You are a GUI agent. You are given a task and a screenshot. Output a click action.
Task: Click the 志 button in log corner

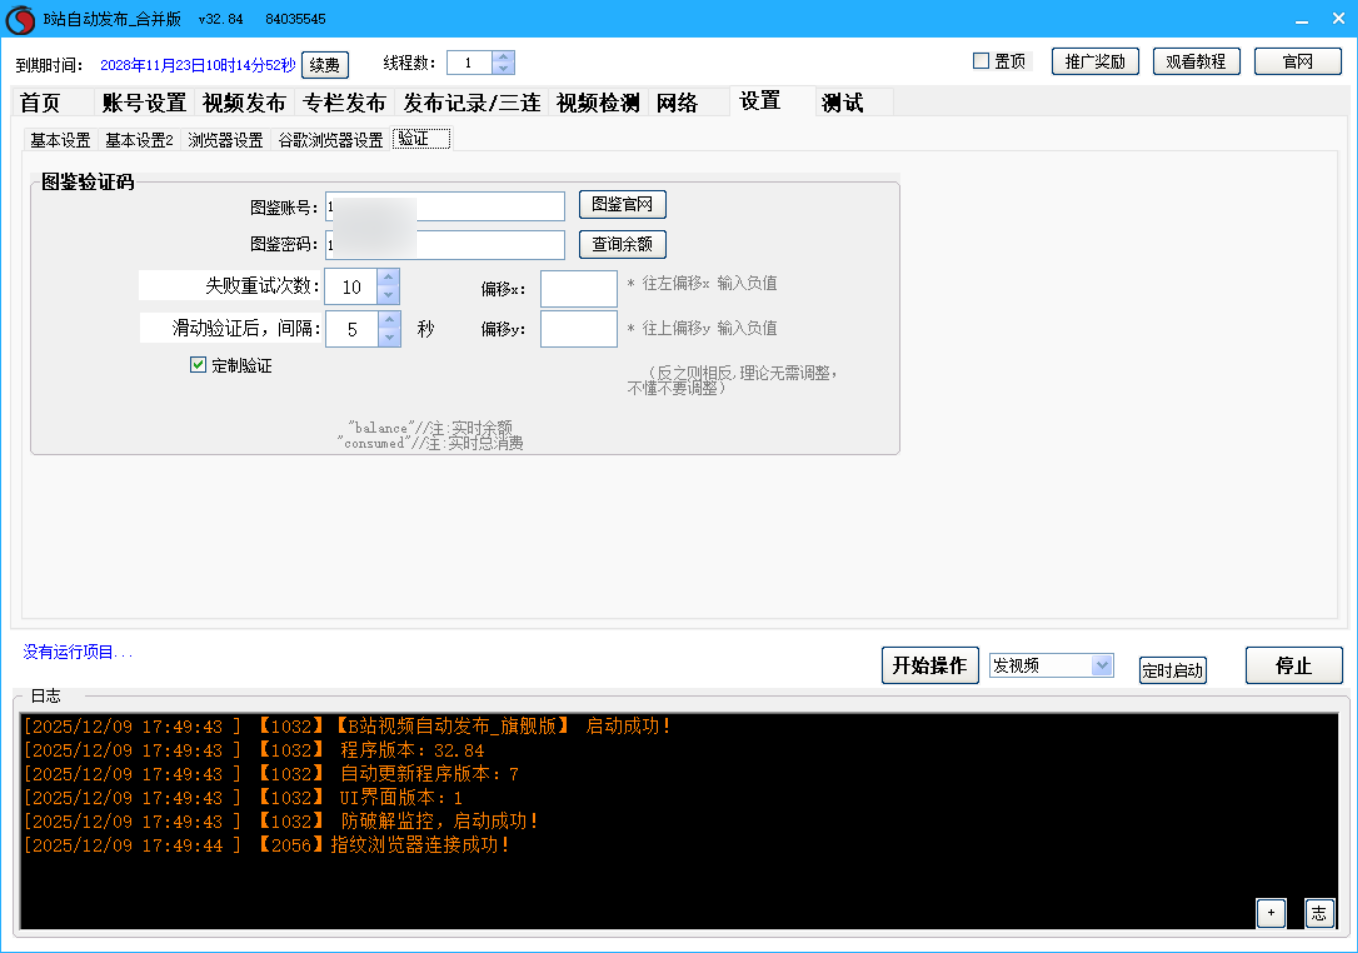[x=1319, y=912]
